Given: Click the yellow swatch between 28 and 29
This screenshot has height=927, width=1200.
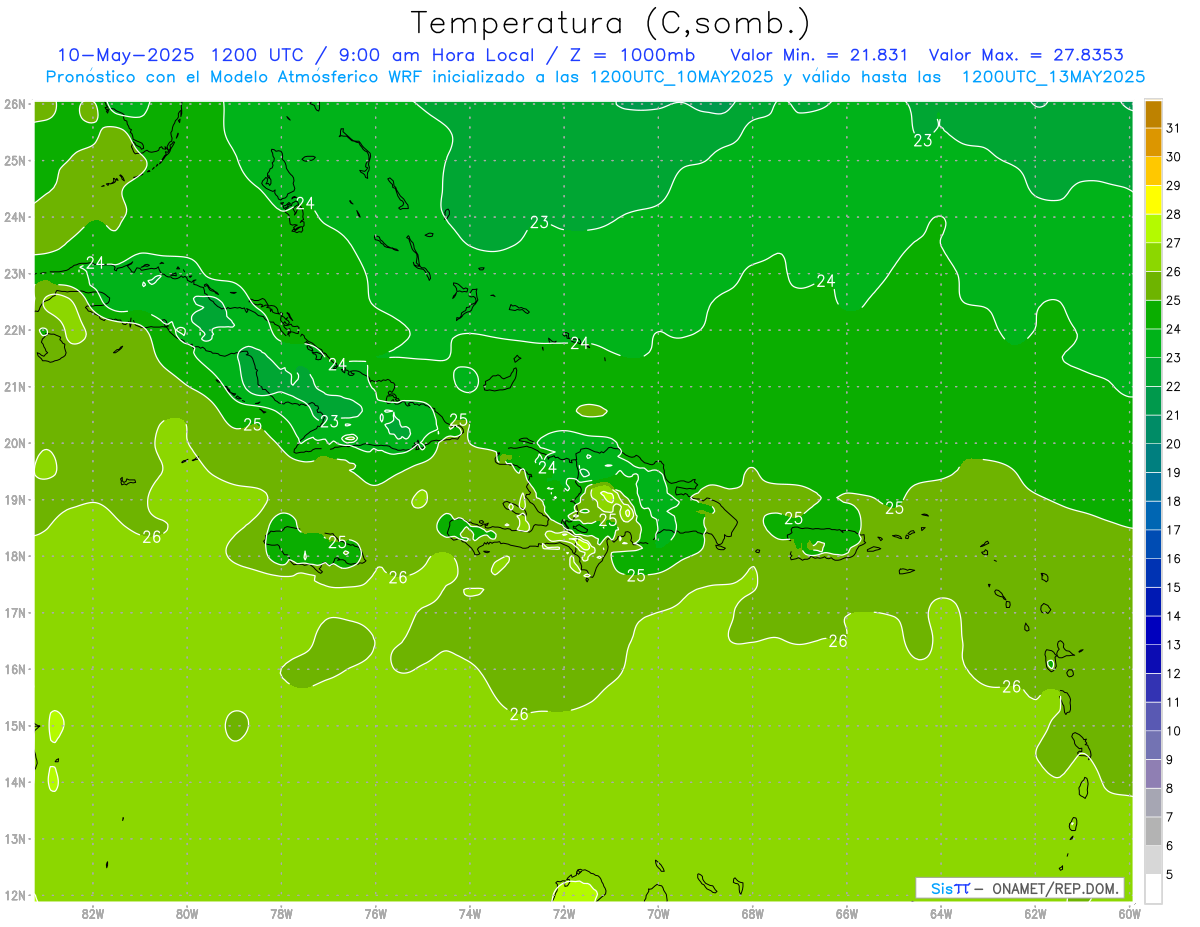Looking at the screenshot, I should pos(1153,200).
